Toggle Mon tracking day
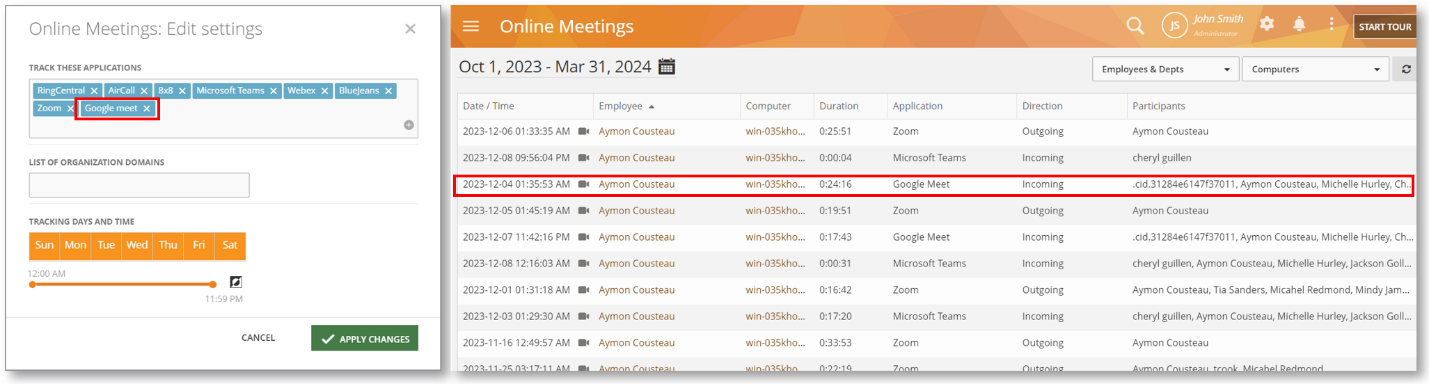The width and height of the screenshot is (1429, 384). click(x=75, y=245)
